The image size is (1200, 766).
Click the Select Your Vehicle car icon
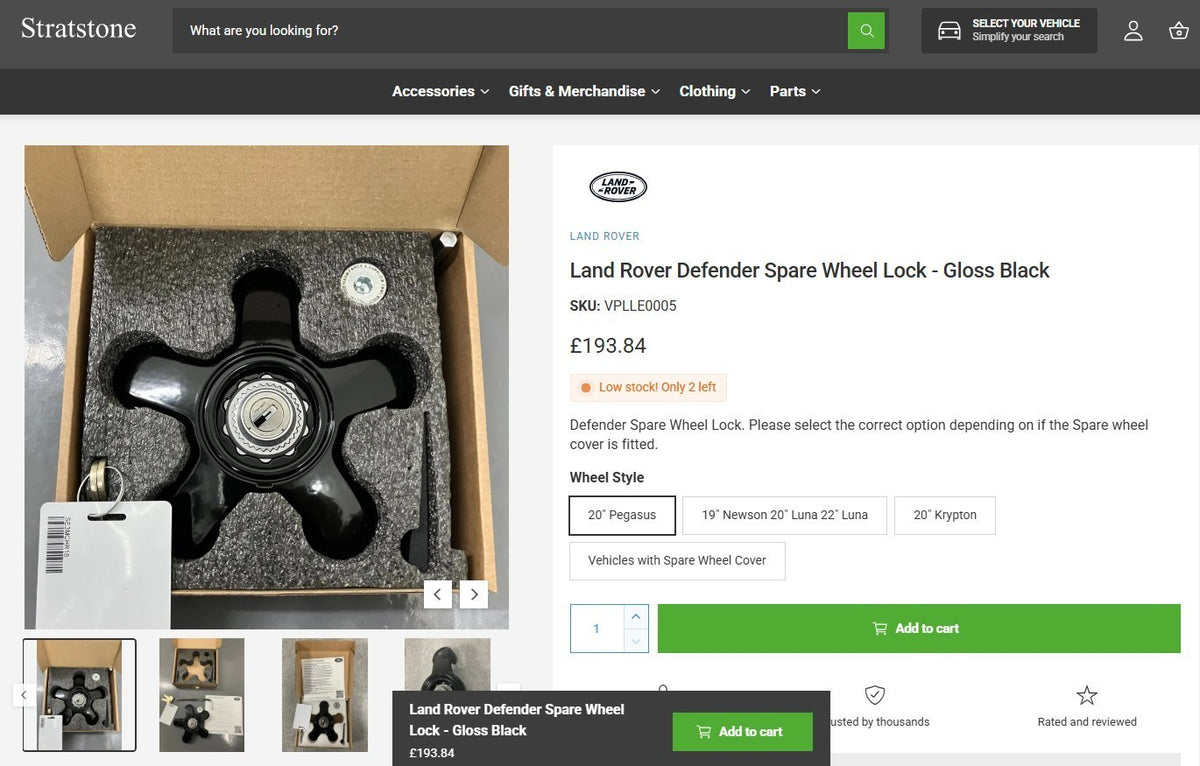949,31
